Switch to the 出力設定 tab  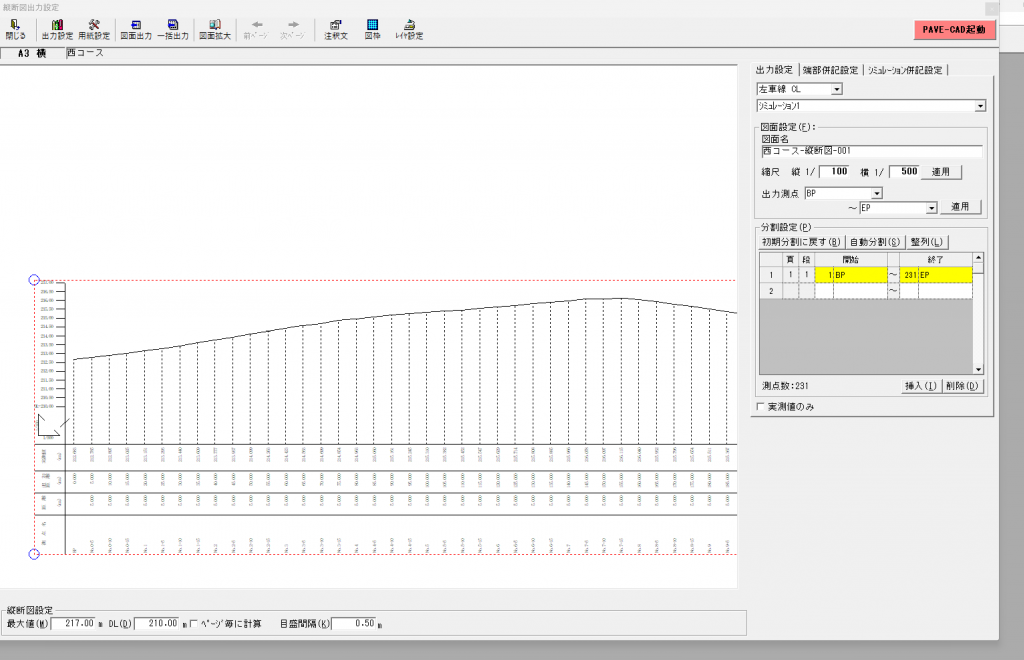[x=774, y=70]
